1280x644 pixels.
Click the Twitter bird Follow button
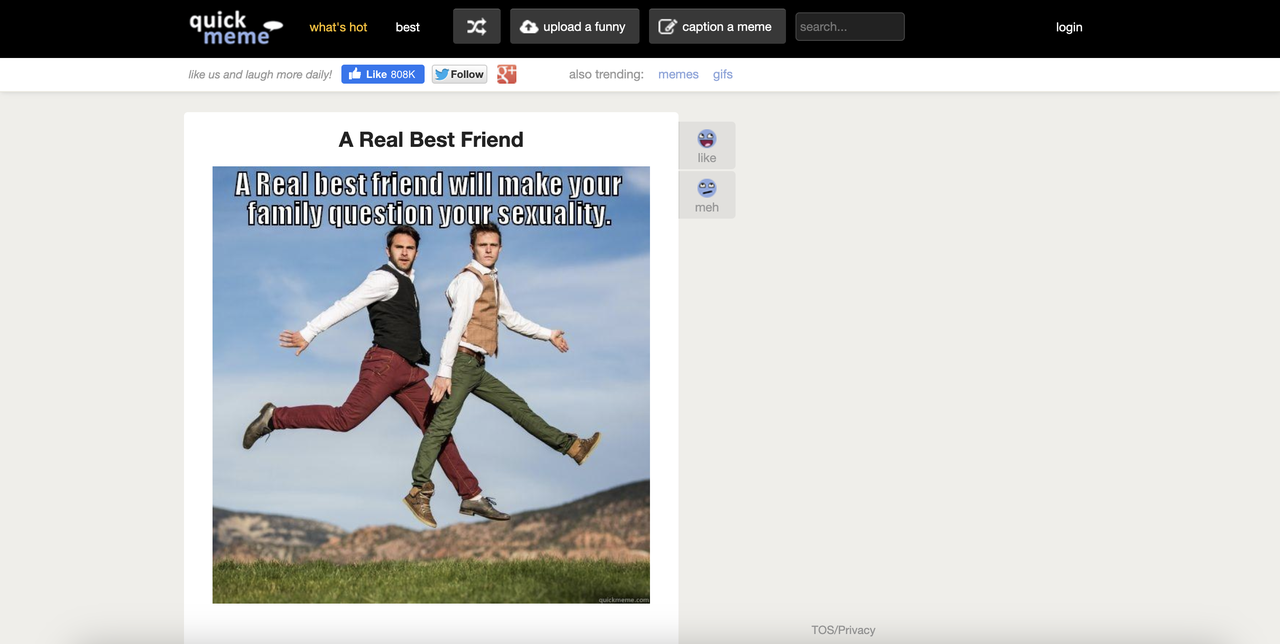point(460,74)
